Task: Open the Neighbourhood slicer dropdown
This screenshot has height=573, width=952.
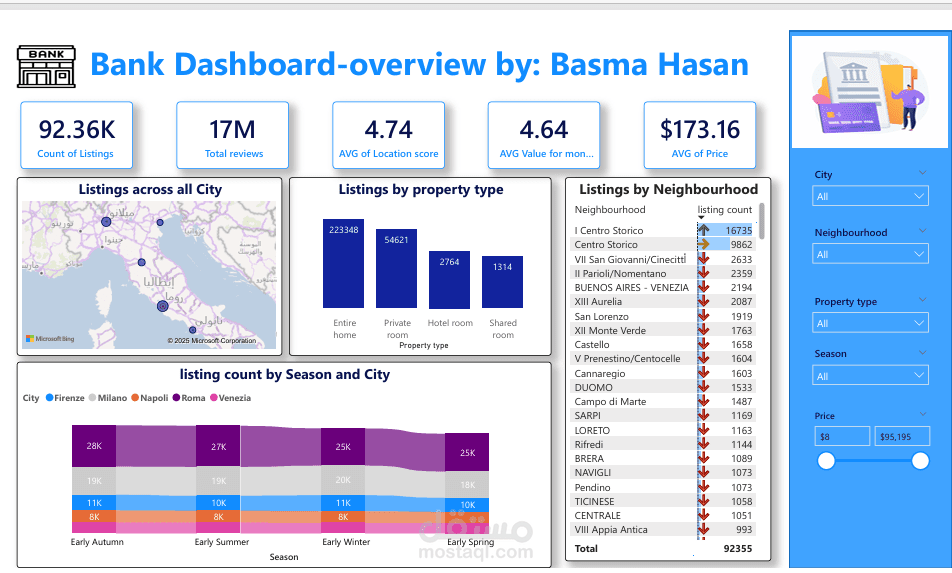Action: coord(870,254)
